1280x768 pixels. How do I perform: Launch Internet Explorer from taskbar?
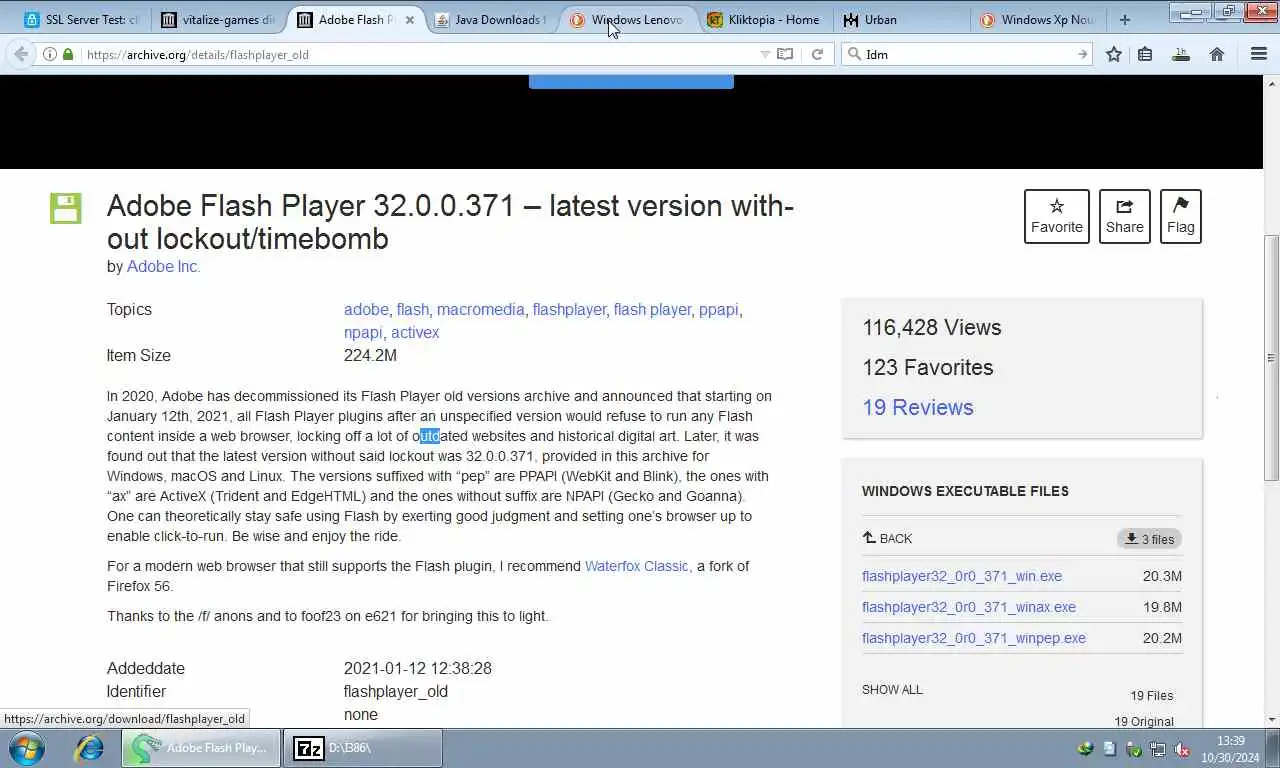tap(89, 748)
